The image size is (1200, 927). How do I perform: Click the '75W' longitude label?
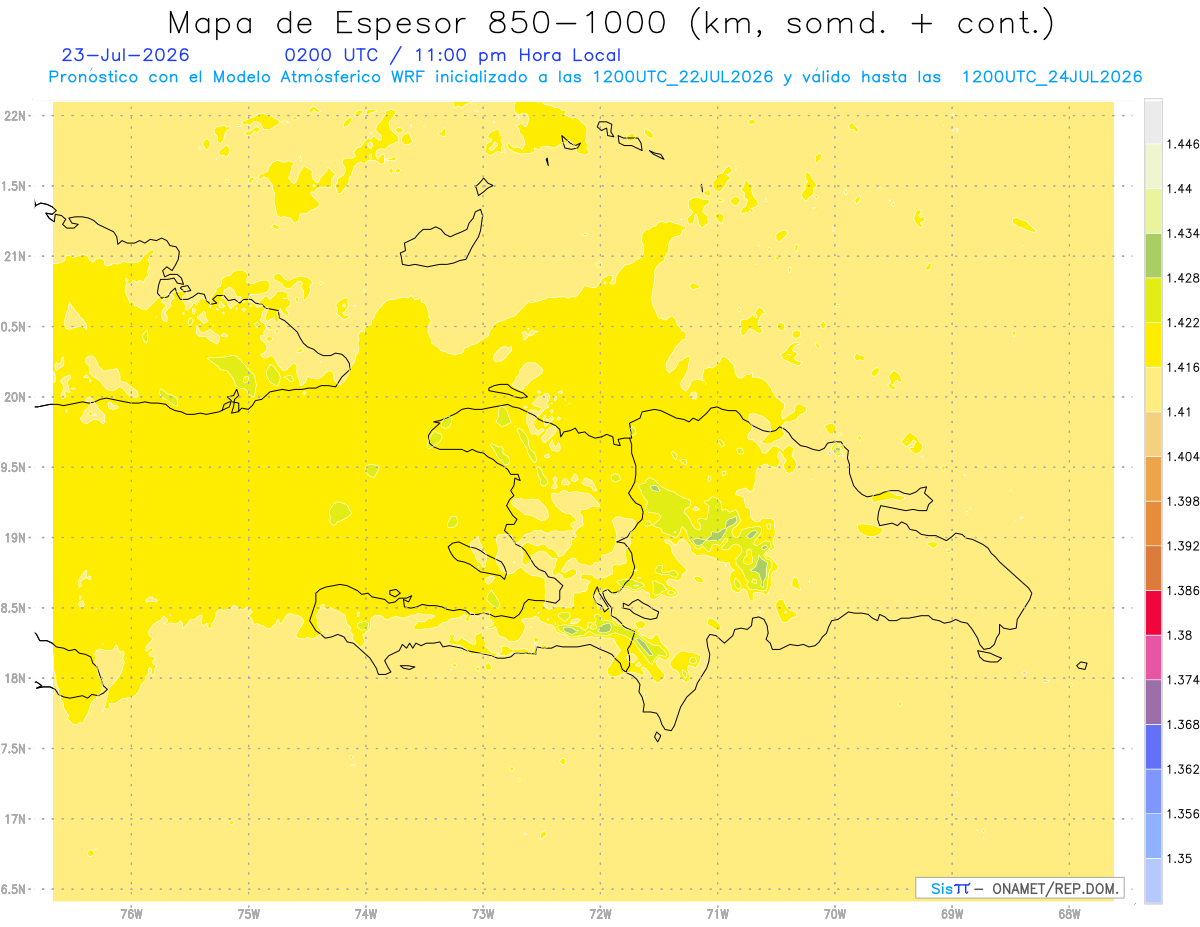(248, 913)
